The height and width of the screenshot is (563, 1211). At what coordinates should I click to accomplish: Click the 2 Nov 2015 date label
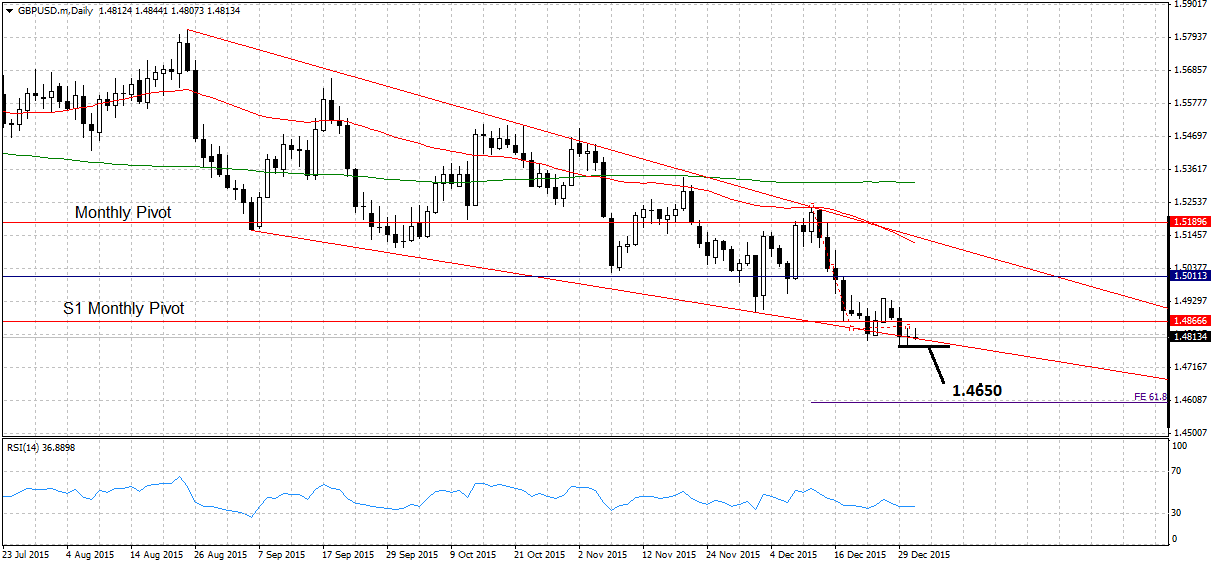click(x=601, y=553)
